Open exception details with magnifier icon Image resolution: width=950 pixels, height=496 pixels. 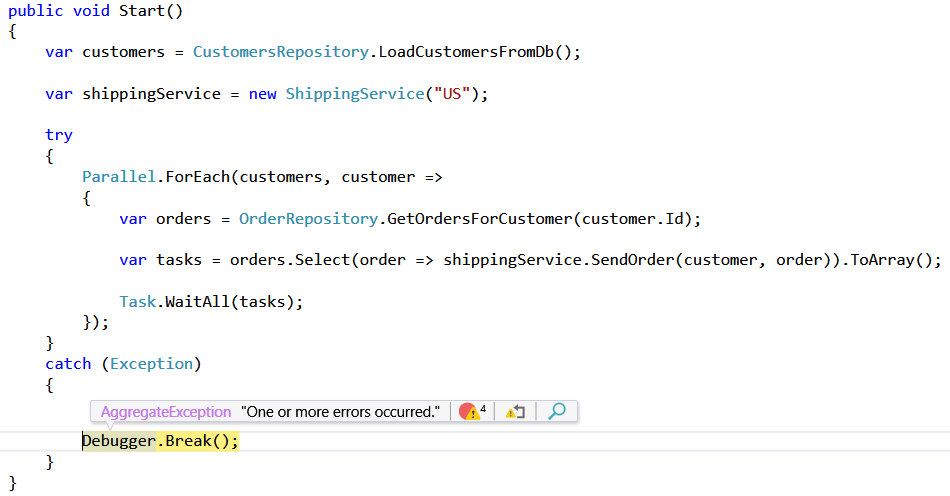[x=557, y=411]
